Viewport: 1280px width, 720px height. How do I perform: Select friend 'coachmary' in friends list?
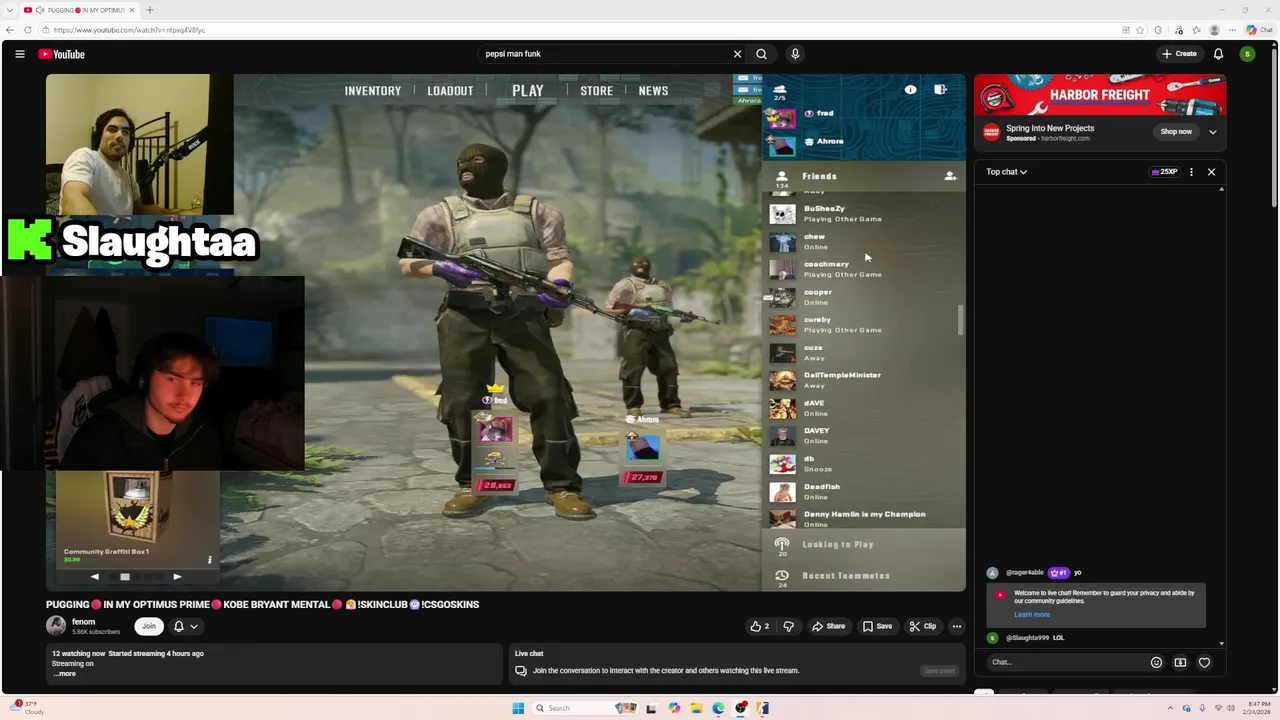pos(862,269)
